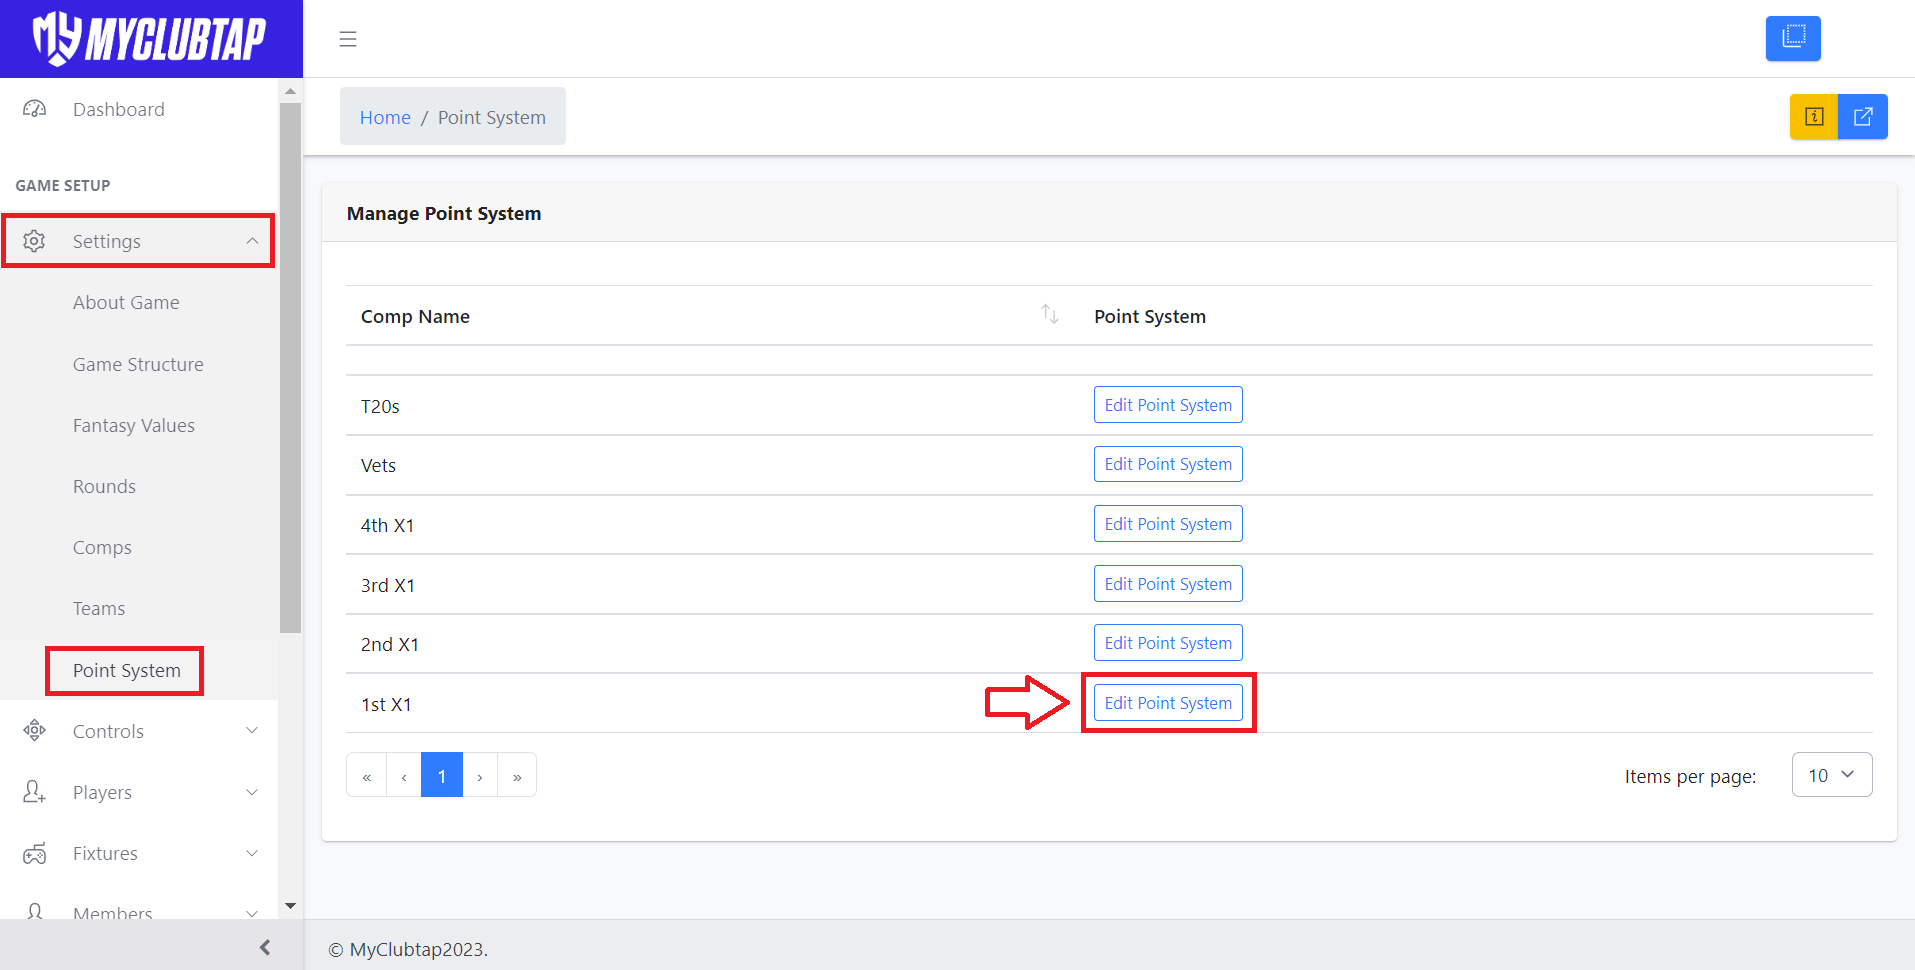Click the 1st X1 comp name cell
The image size is (1915, 970).
click(x=386, y=704)
